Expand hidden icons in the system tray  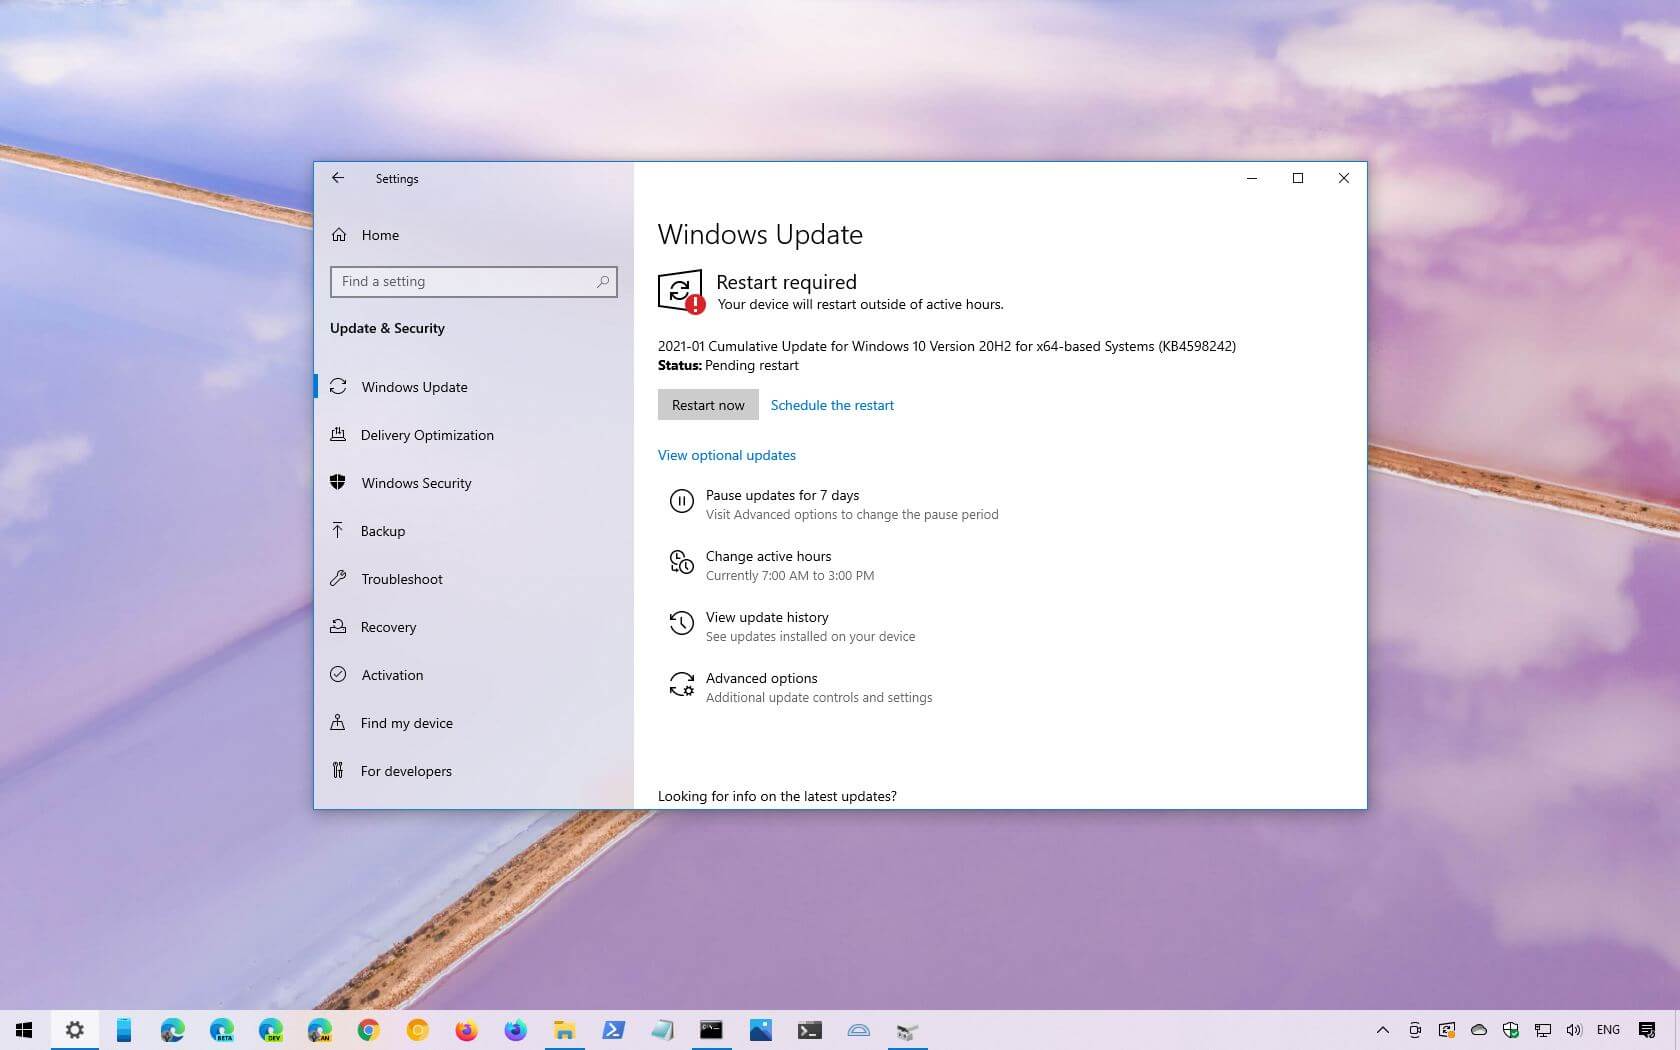point(1383,1030)
